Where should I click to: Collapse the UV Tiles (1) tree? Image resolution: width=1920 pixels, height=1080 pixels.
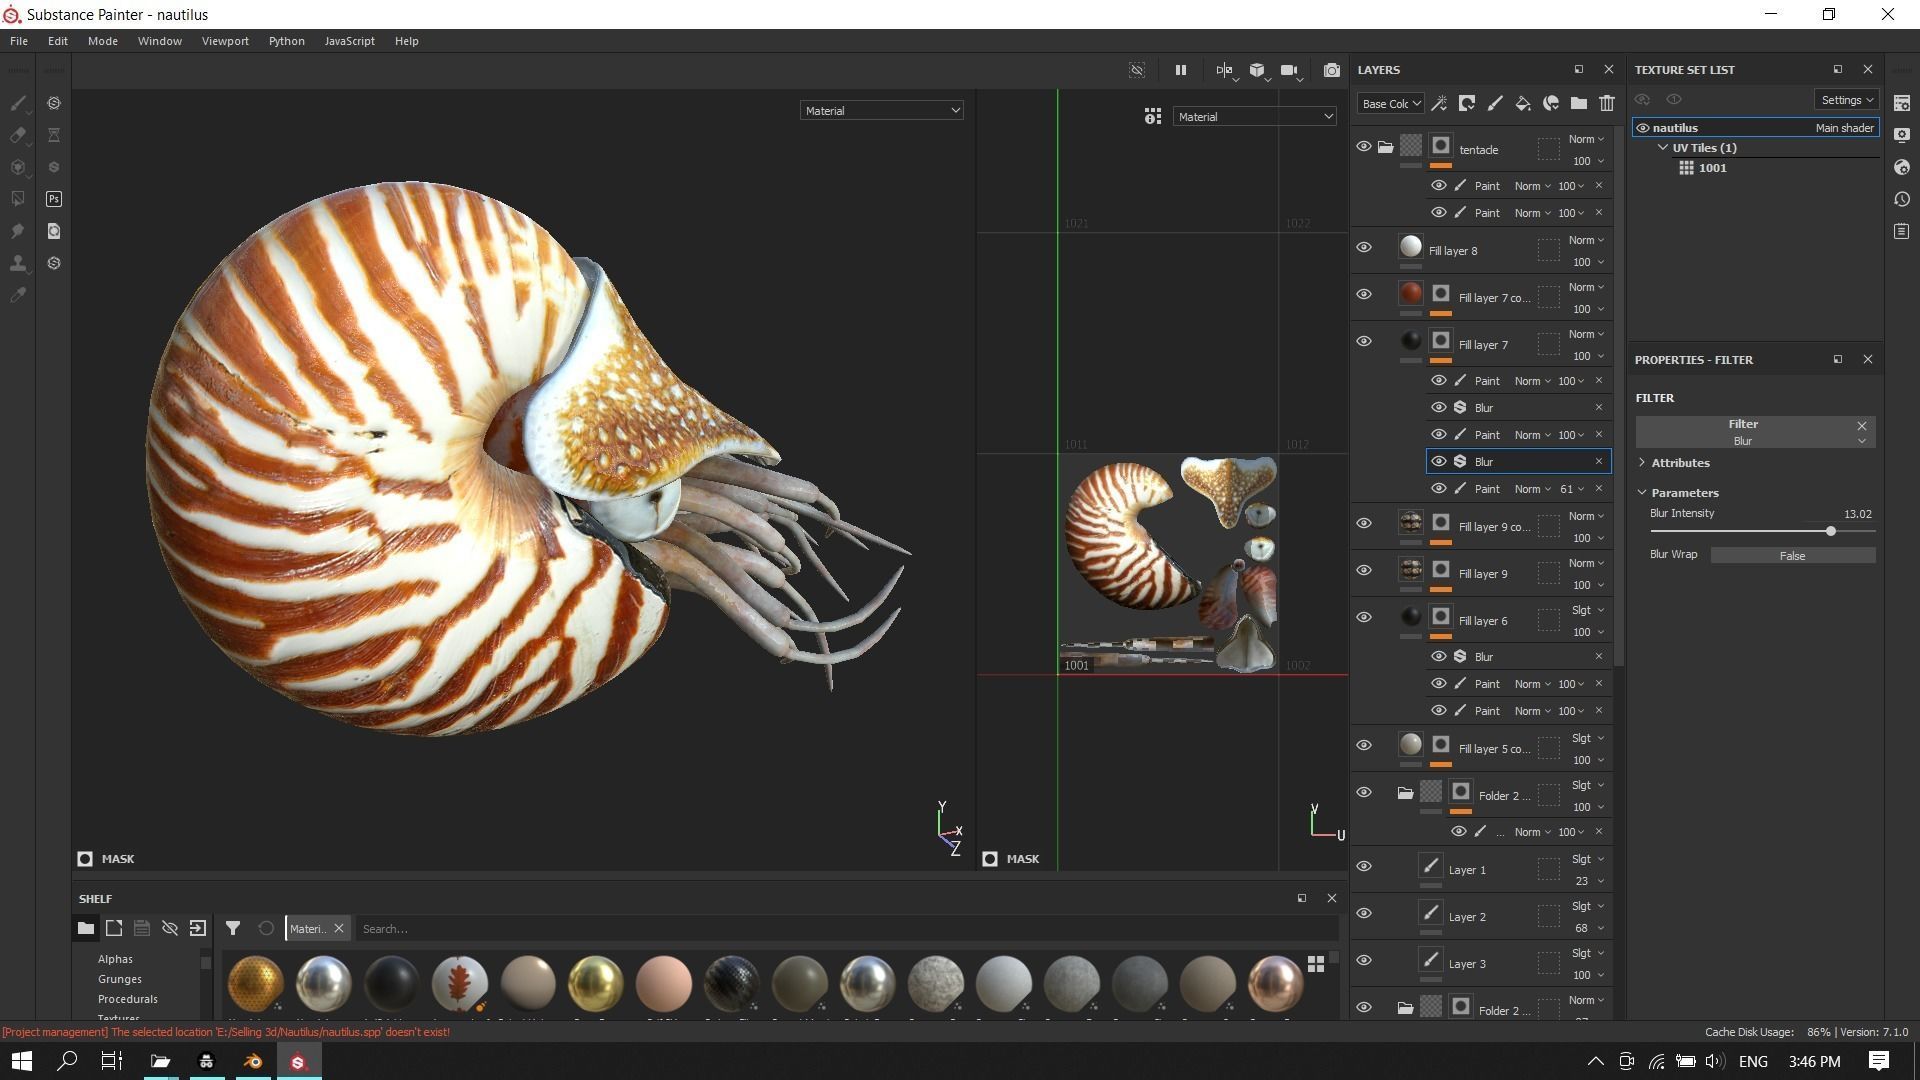(1663, 148)
